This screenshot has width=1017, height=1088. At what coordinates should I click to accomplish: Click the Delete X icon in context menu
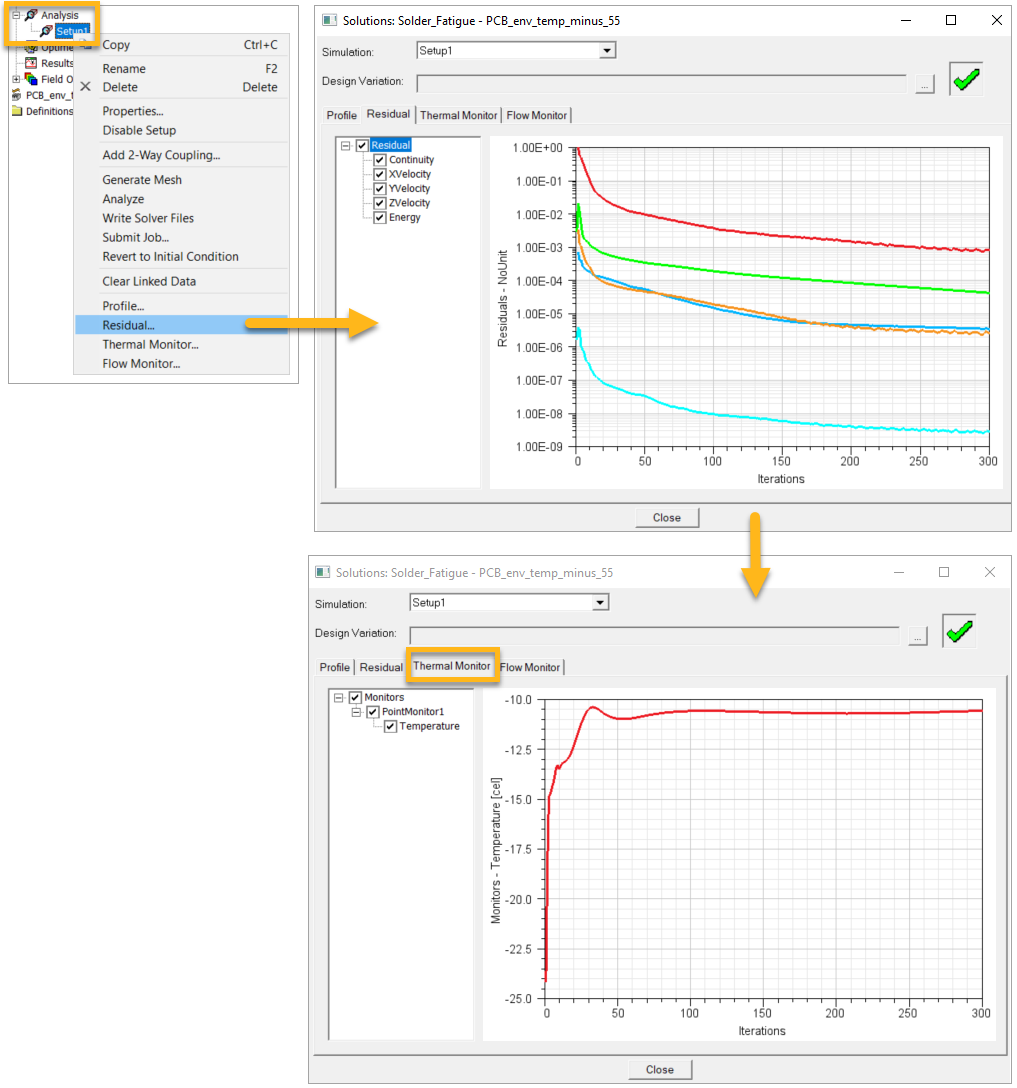tap(85, 87)
